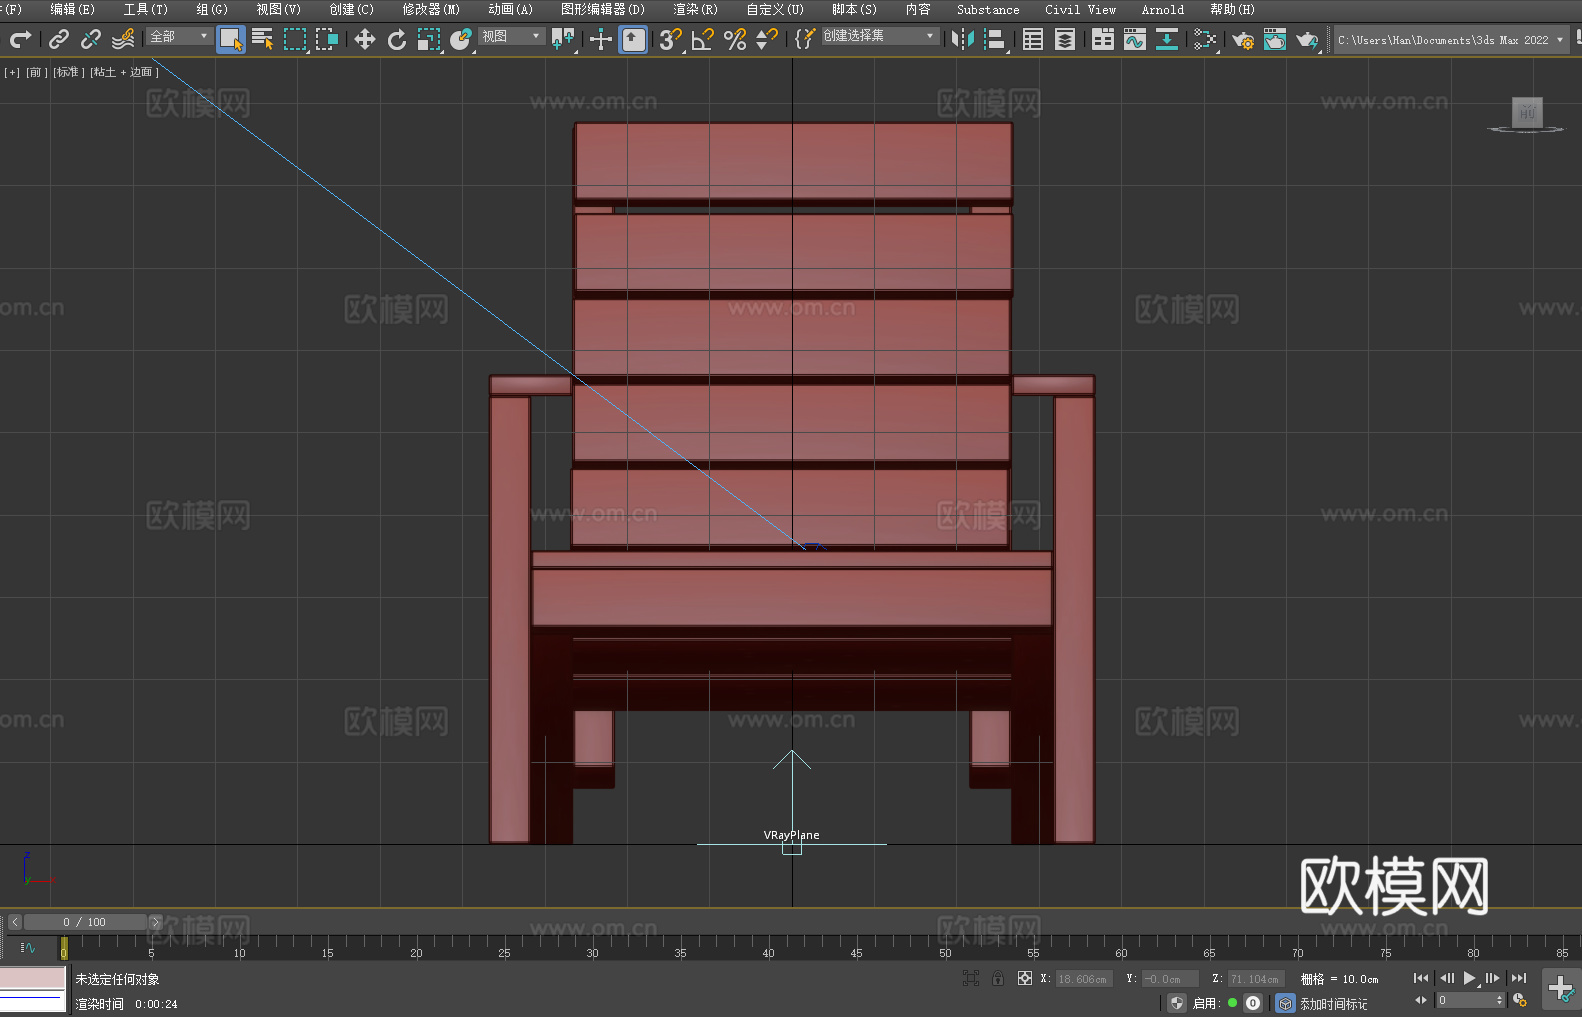Open Render Setup teapot gear icon
The image size is (1582, 1017).
pyautogui.click(x=1243, y=39)
